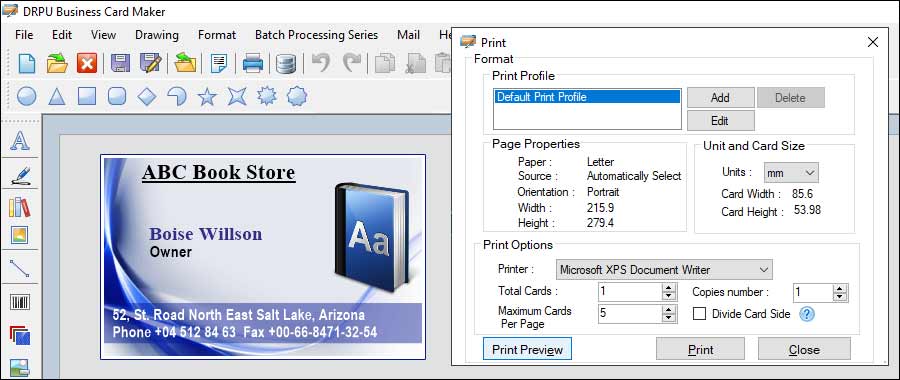Screen dimensions: 900x380
Task: Click the Copies number input field
Action: [813, 293]
